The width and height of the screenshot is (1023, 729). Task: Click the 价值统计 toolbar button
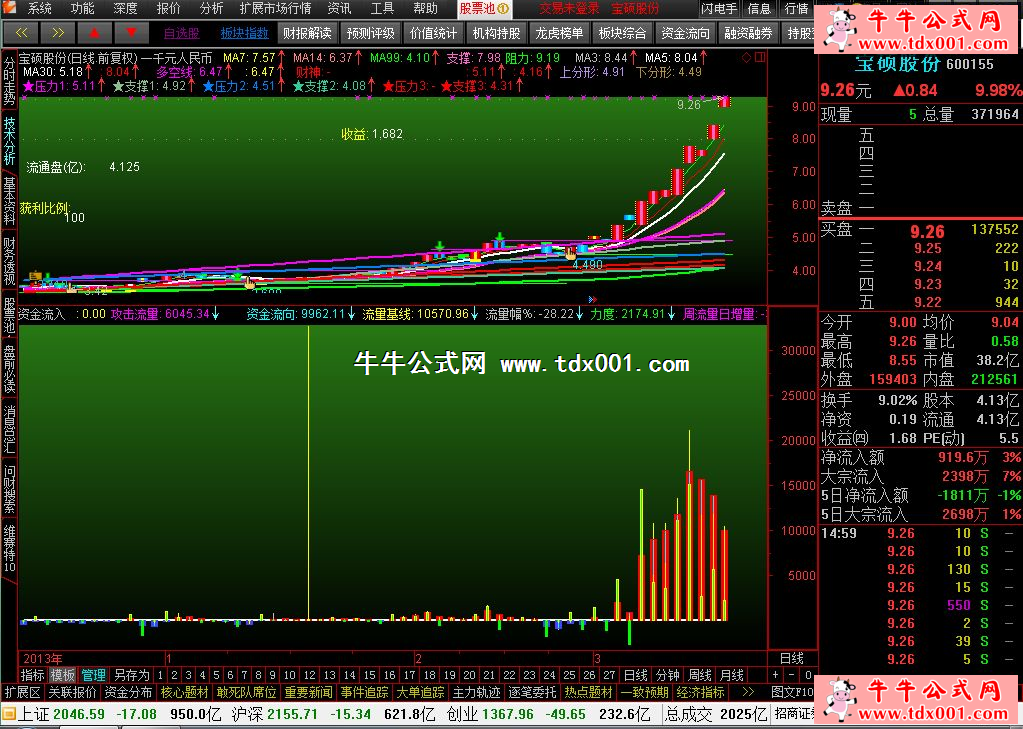click(x=433, y=33)
